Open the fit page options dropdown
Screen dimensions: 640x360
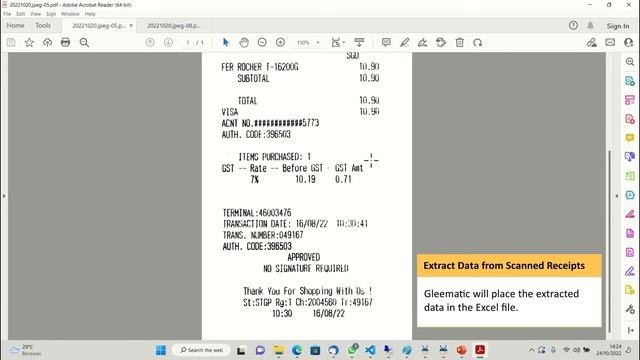(x=338, y=42)
